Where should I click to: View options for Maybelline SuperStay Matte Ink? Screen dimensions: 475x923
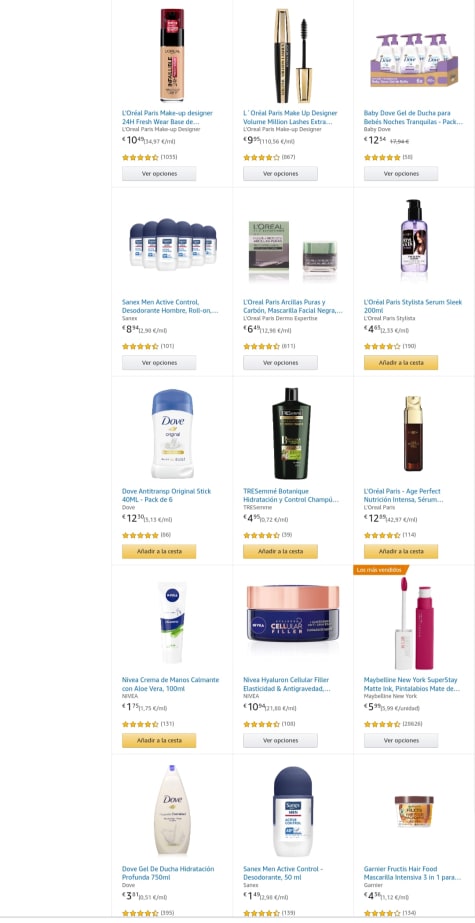pos(401,741)
